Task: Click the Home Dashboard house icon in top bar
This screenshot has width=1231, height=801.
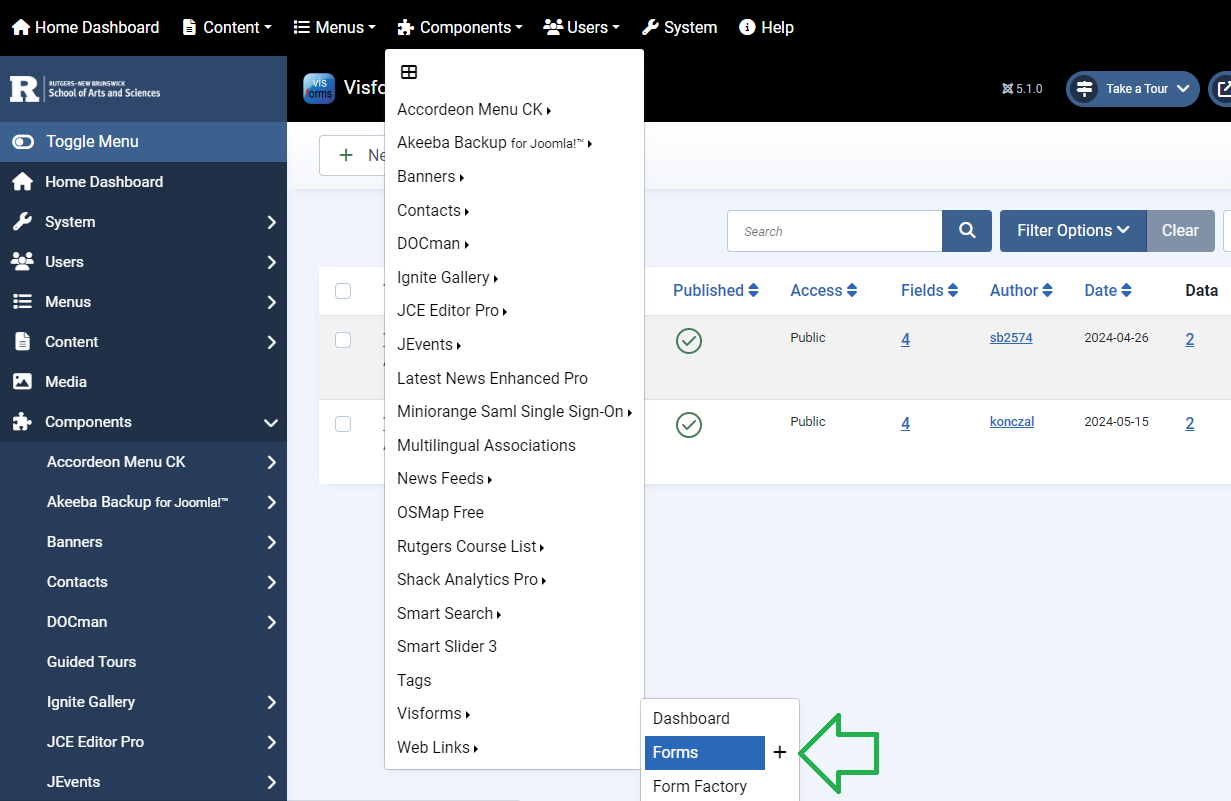Action: coord(21,27)
